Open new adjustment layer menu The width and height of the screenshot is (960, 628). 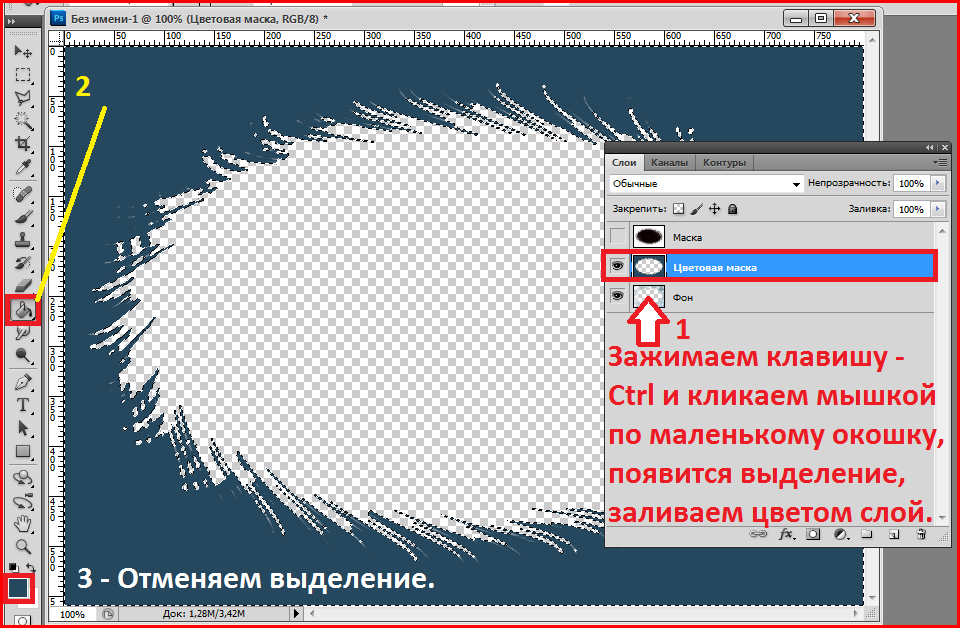point(841,534)
